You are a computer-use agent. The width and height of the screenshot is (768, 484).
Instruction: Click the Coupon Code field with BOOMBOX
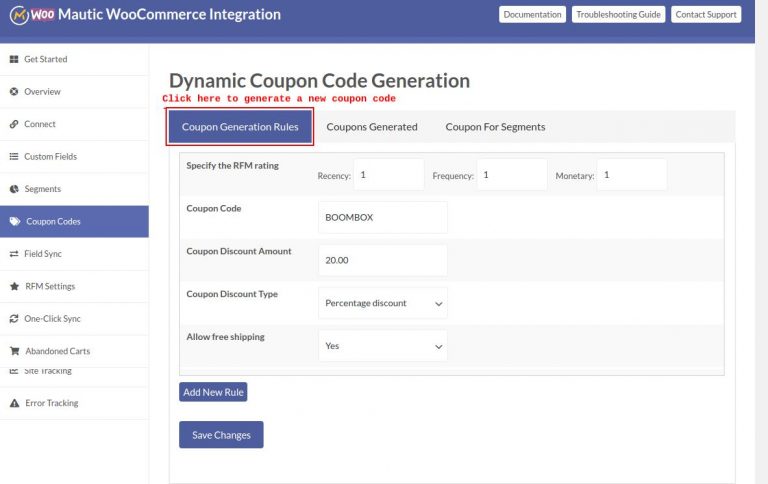tap(383, 217)
